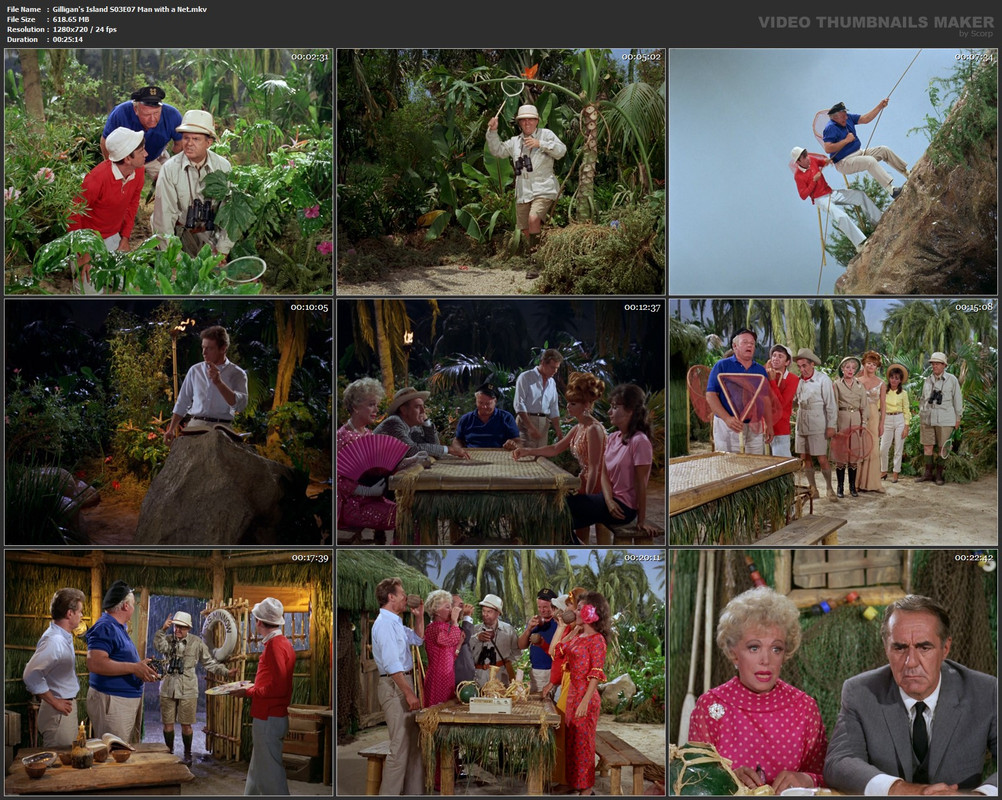Click the duration value 00:25:14
Screen dimensions: 1002x800
tap(68, 40)
